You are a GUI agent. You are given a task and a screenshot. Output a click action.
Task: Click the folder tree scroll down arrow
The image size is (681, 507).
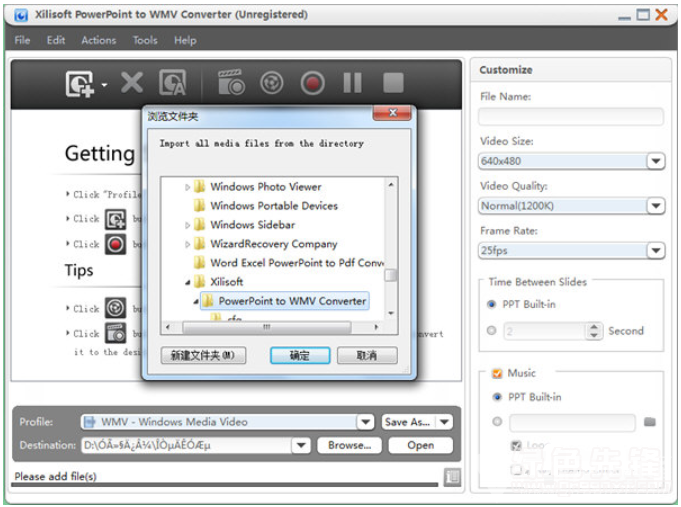(391, 313)
